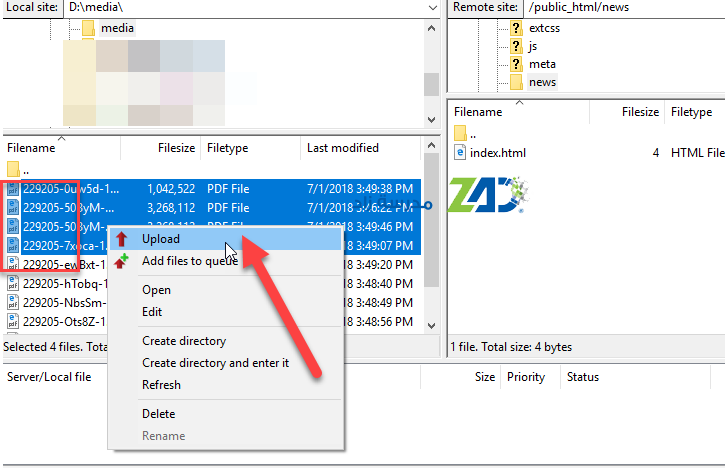Click the red Upload arrow icon

pyautogui.click(x=122, y=240)
